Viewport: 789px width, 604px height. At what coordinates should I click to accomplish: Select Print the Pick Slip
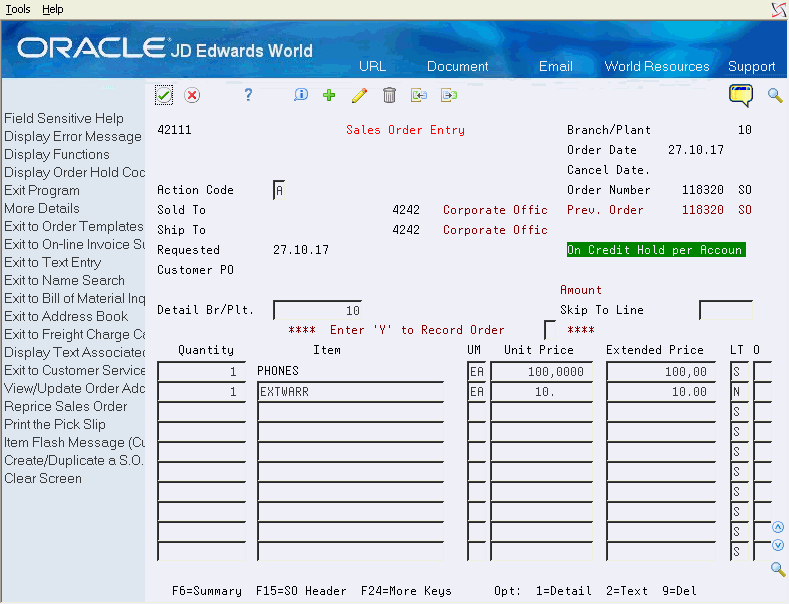[x=55, y=424]
